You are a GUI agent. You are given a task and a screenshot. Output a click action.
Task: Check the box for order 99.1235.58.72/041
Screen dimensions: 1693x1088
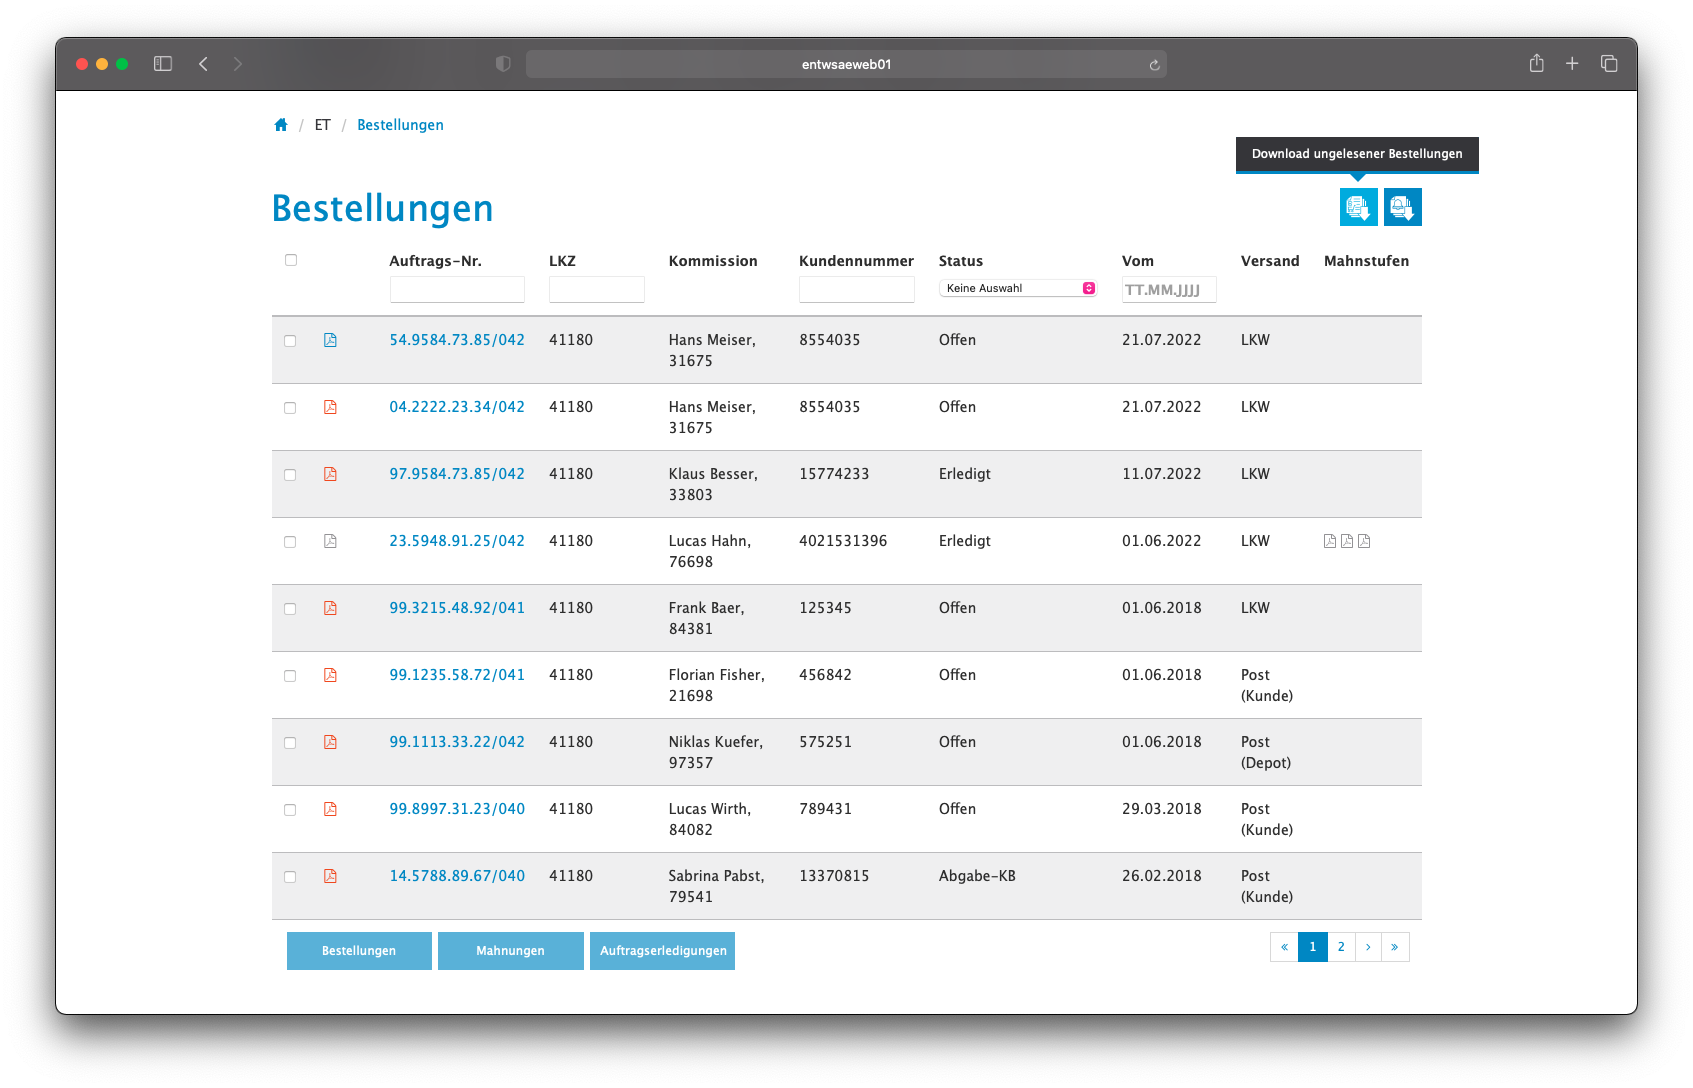290,676
